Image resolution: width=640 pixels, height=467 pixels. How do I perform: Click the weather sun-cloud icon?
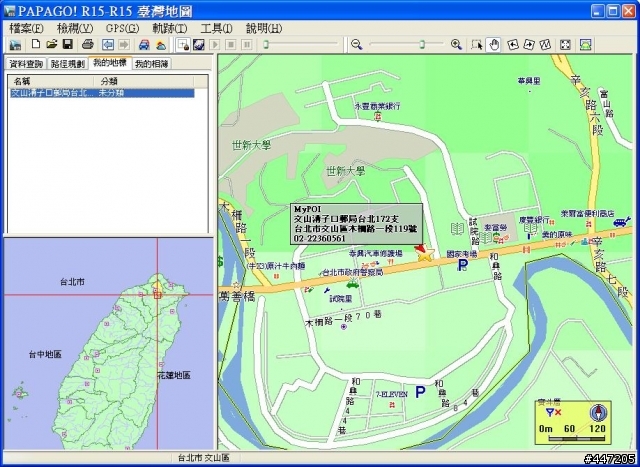(x=161, y=44)
